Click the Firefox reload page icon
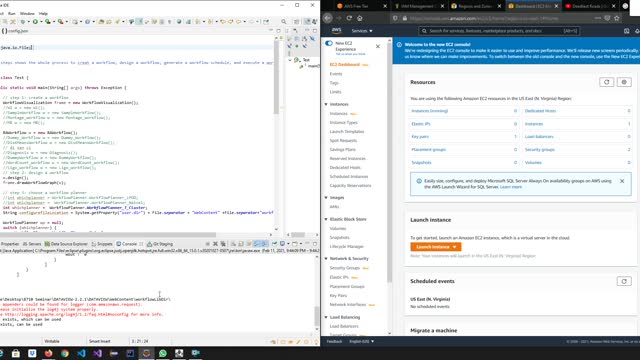This screenshot has height=360, width=640. click(349, 18)
